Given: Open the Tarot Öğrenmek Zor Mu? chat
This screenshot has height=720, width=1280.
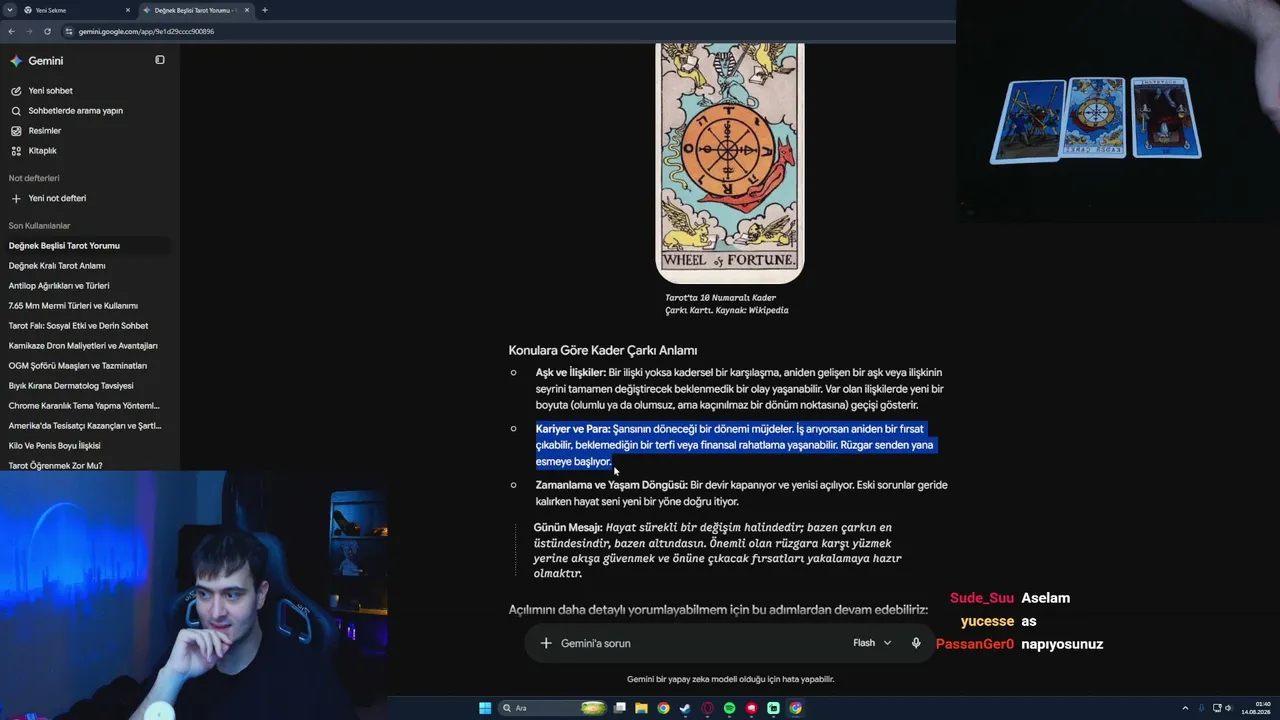Looking at the screenshot, I should (55, 466).
